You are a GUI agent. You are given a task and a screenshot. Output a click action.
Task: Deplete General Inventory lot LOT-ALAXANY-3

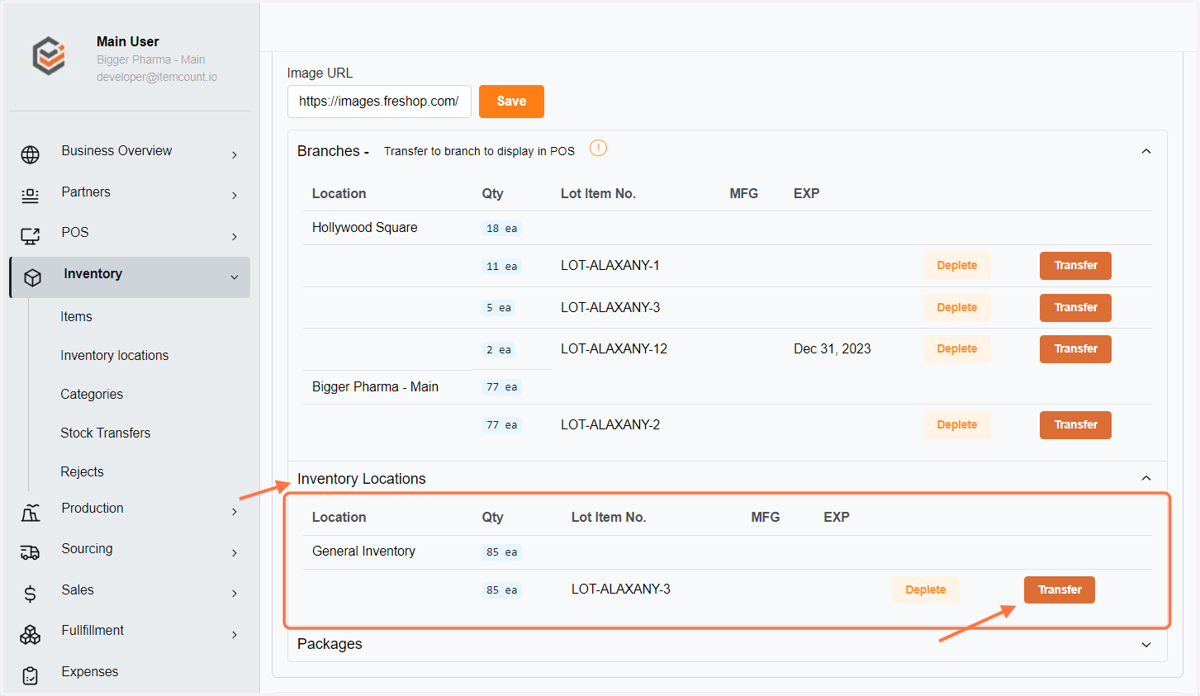click(925, 590)
